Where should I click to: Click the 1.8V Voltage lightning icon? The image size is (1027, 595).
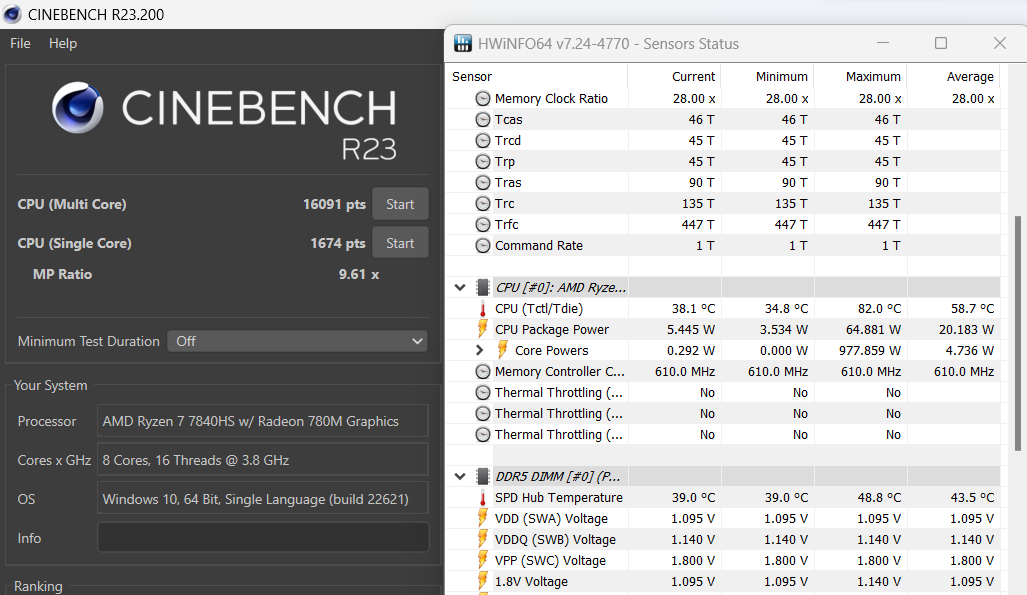(x=483, y=581)
